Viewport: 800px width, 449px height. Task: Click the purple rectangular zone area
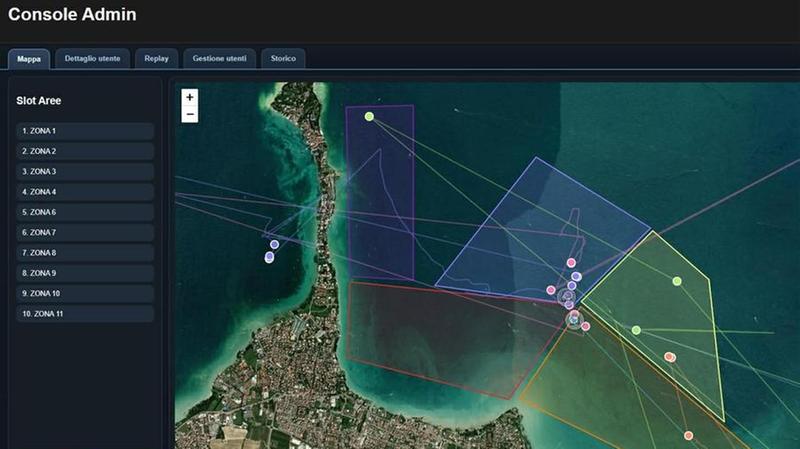click(x=380, y=200)
